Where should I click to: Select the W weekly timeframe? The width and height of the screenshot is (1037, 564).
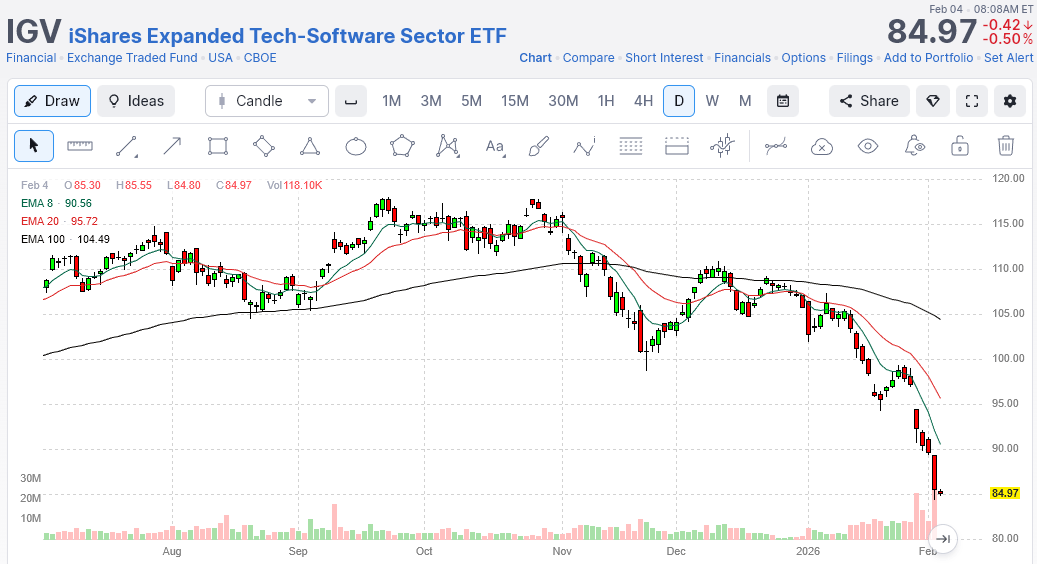(712, 101)
